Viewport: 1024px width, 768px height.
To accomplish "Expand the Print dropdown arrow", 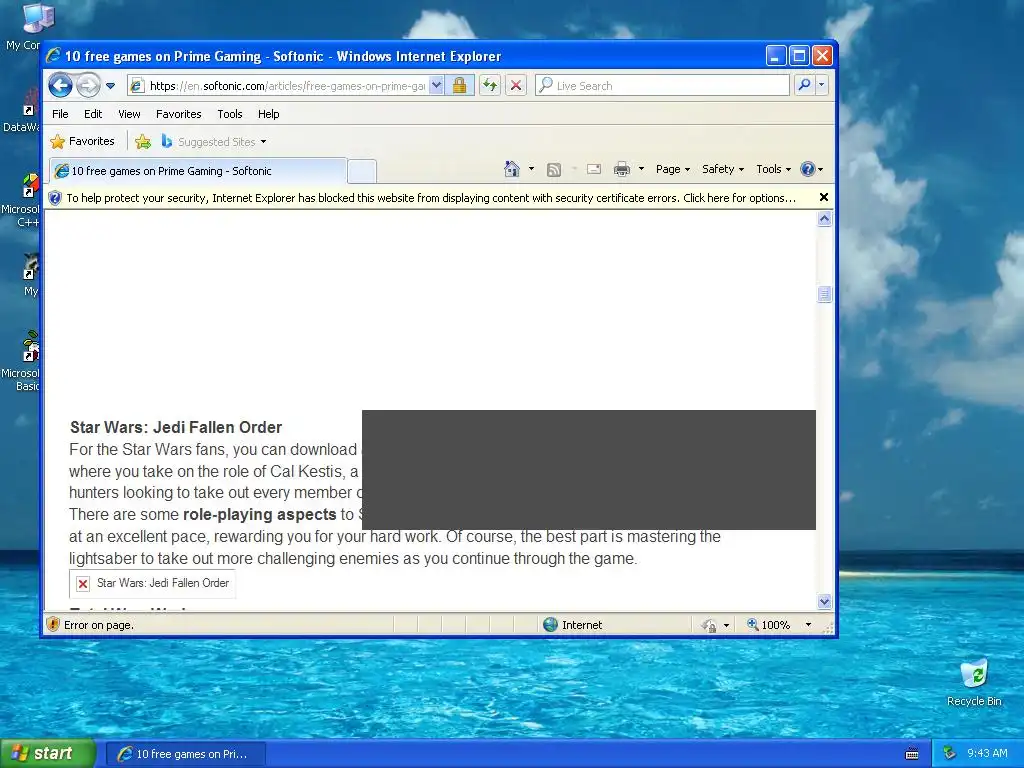I will click(x=641, y=169).
